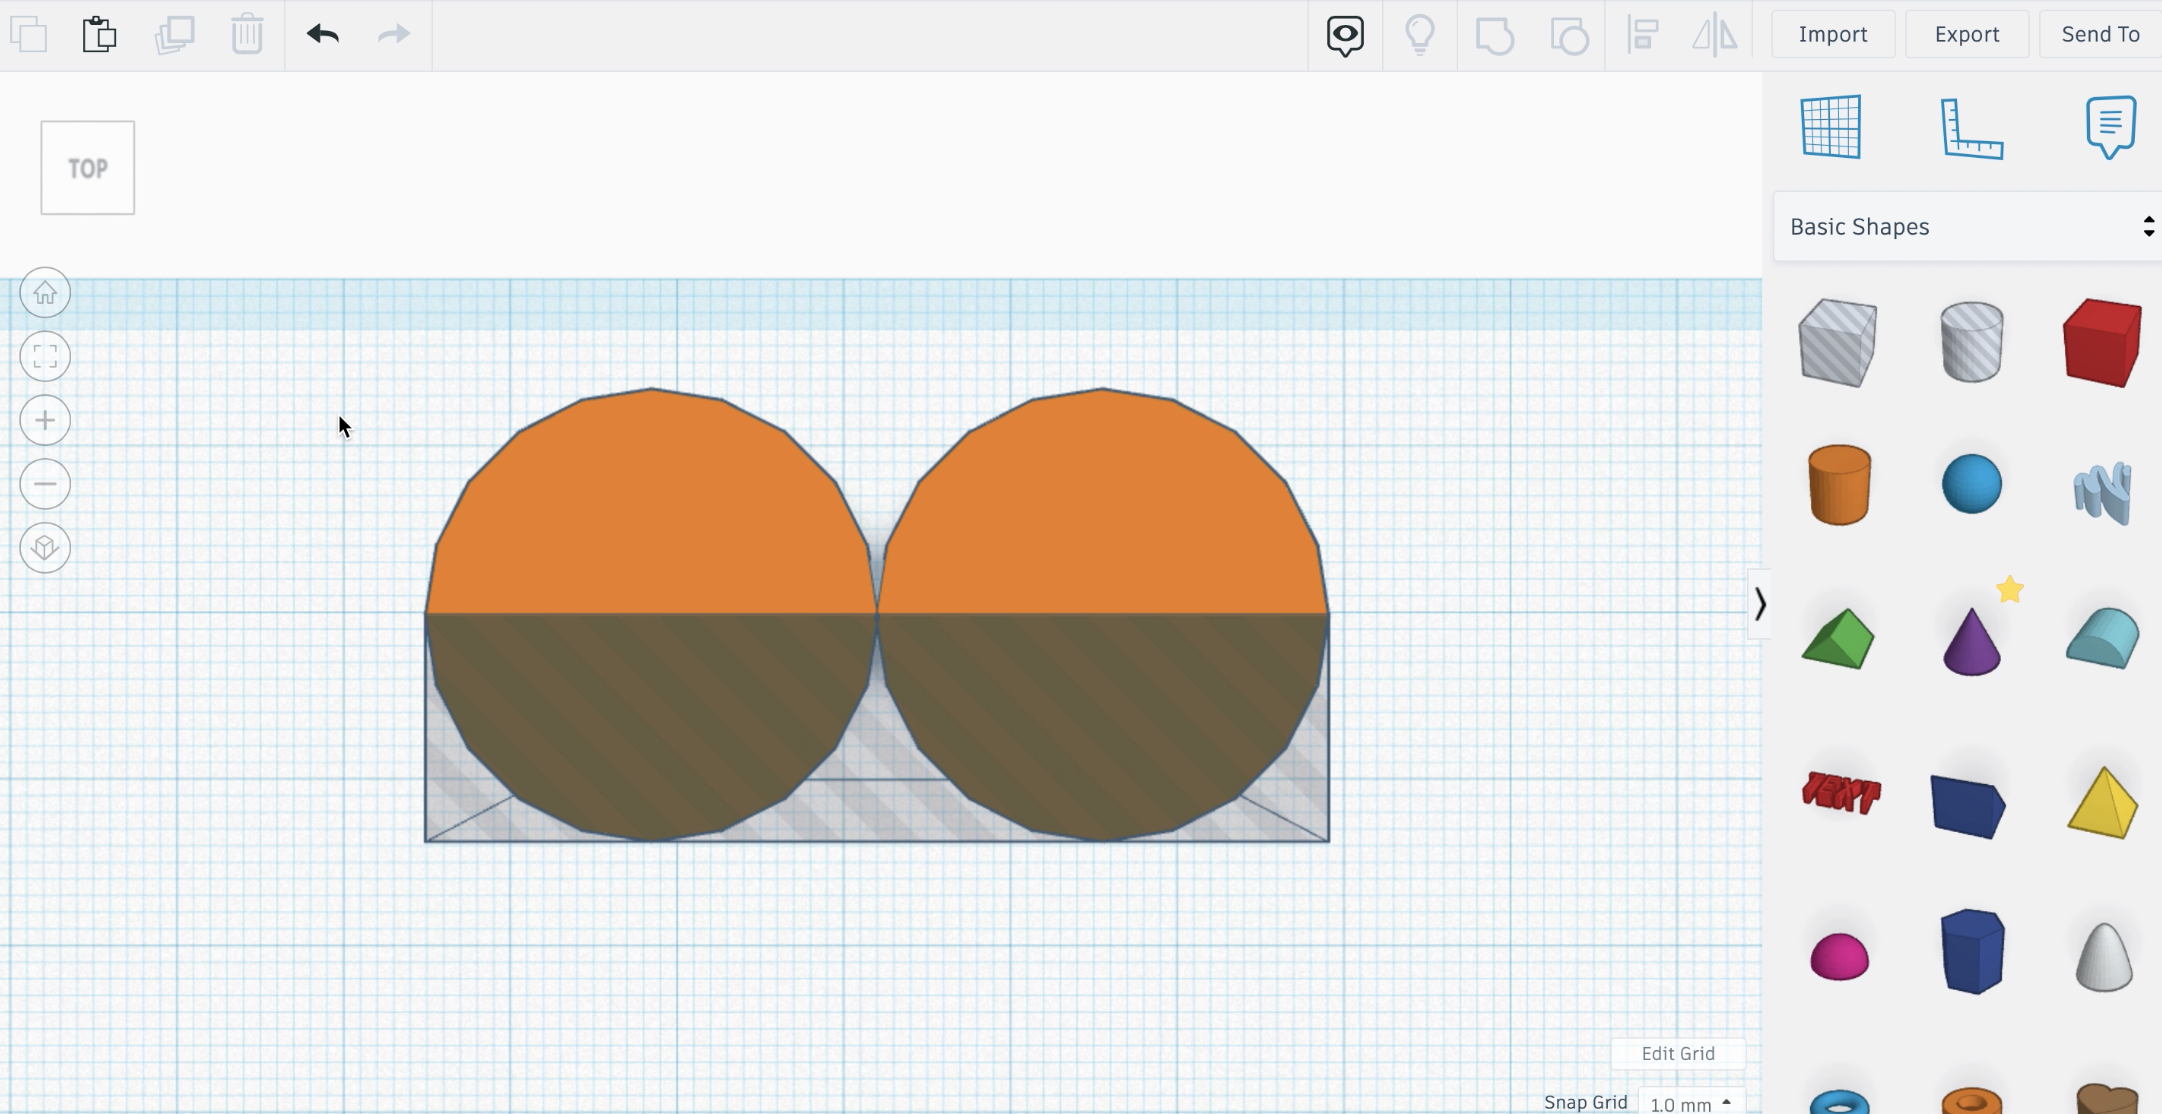This screenshot has width=2162, height=1114.
Task: Open the Basic Shapes dropdown
Action: pyautogui.click(x=1968, y=227)
